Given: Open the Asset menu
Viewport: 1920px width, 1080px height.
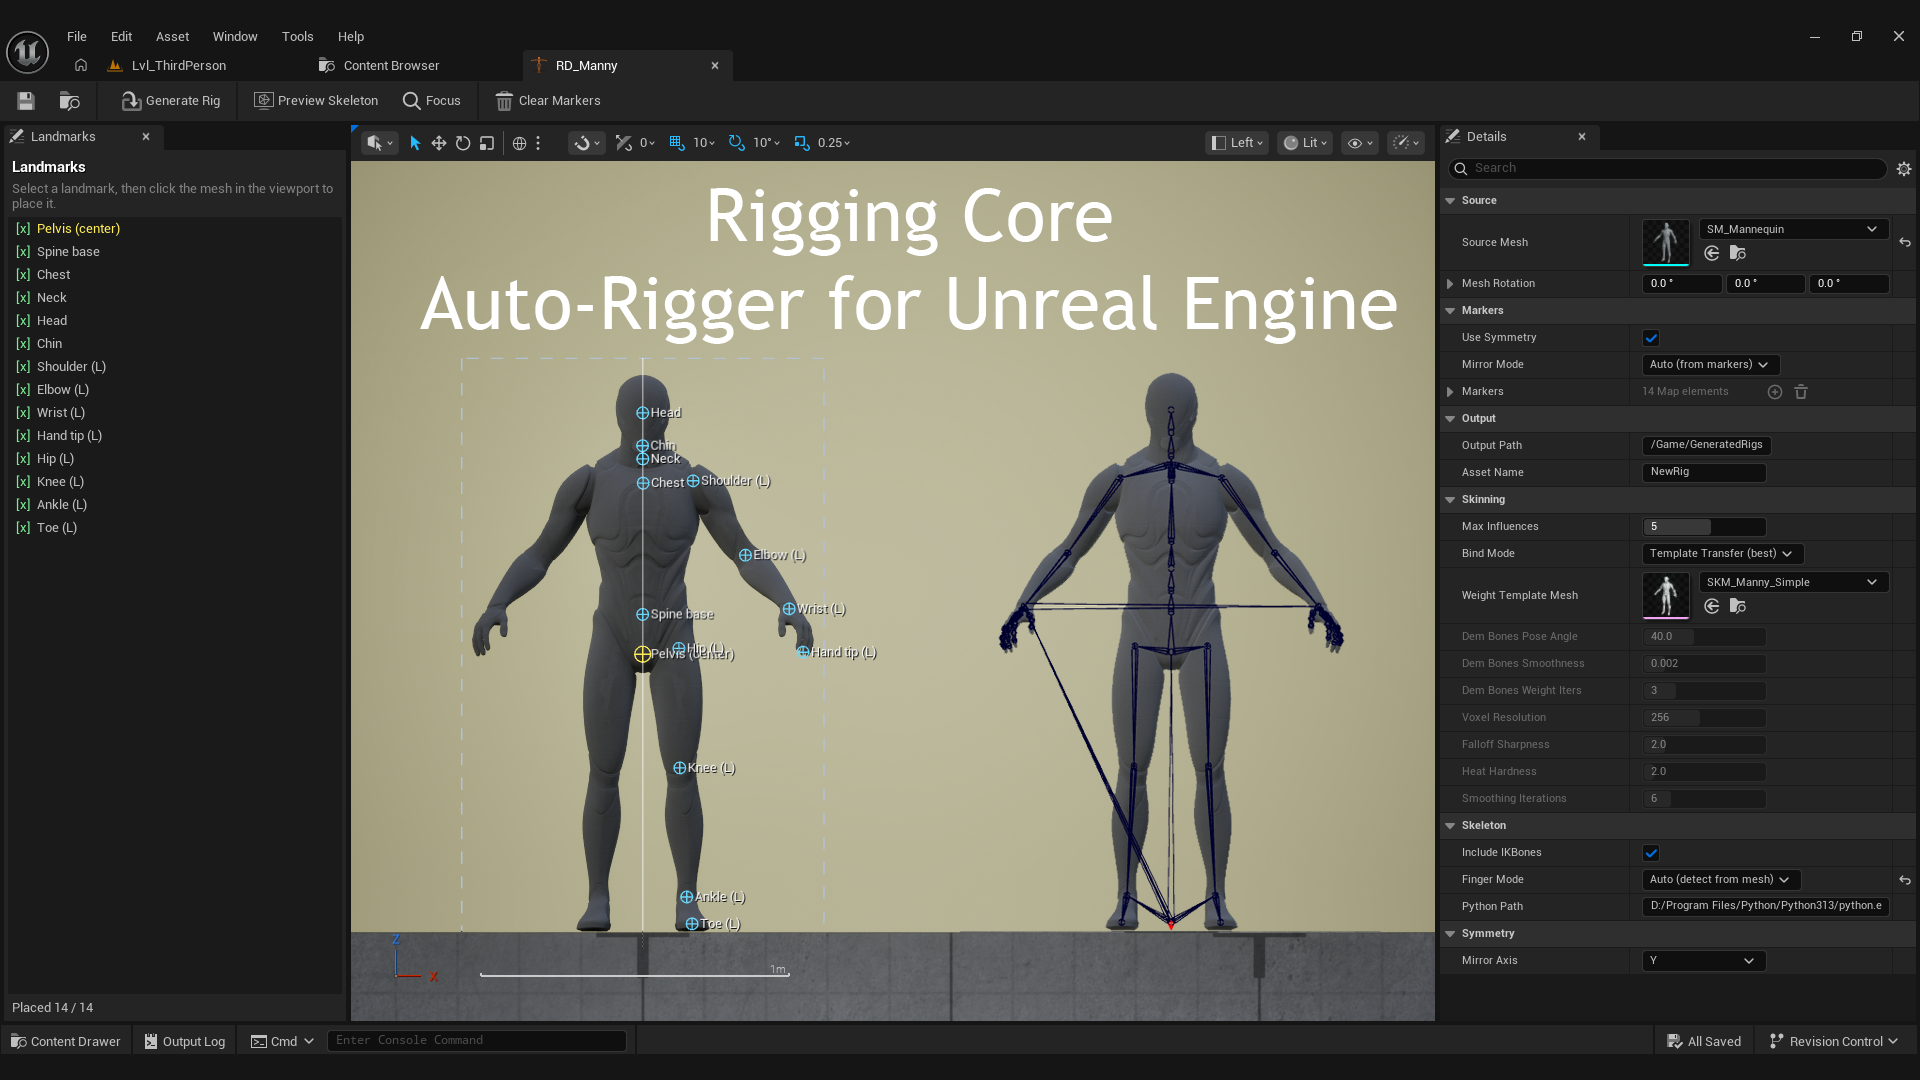Looking at the screenshot, I should pyautogui.click(x=172, y=36).
